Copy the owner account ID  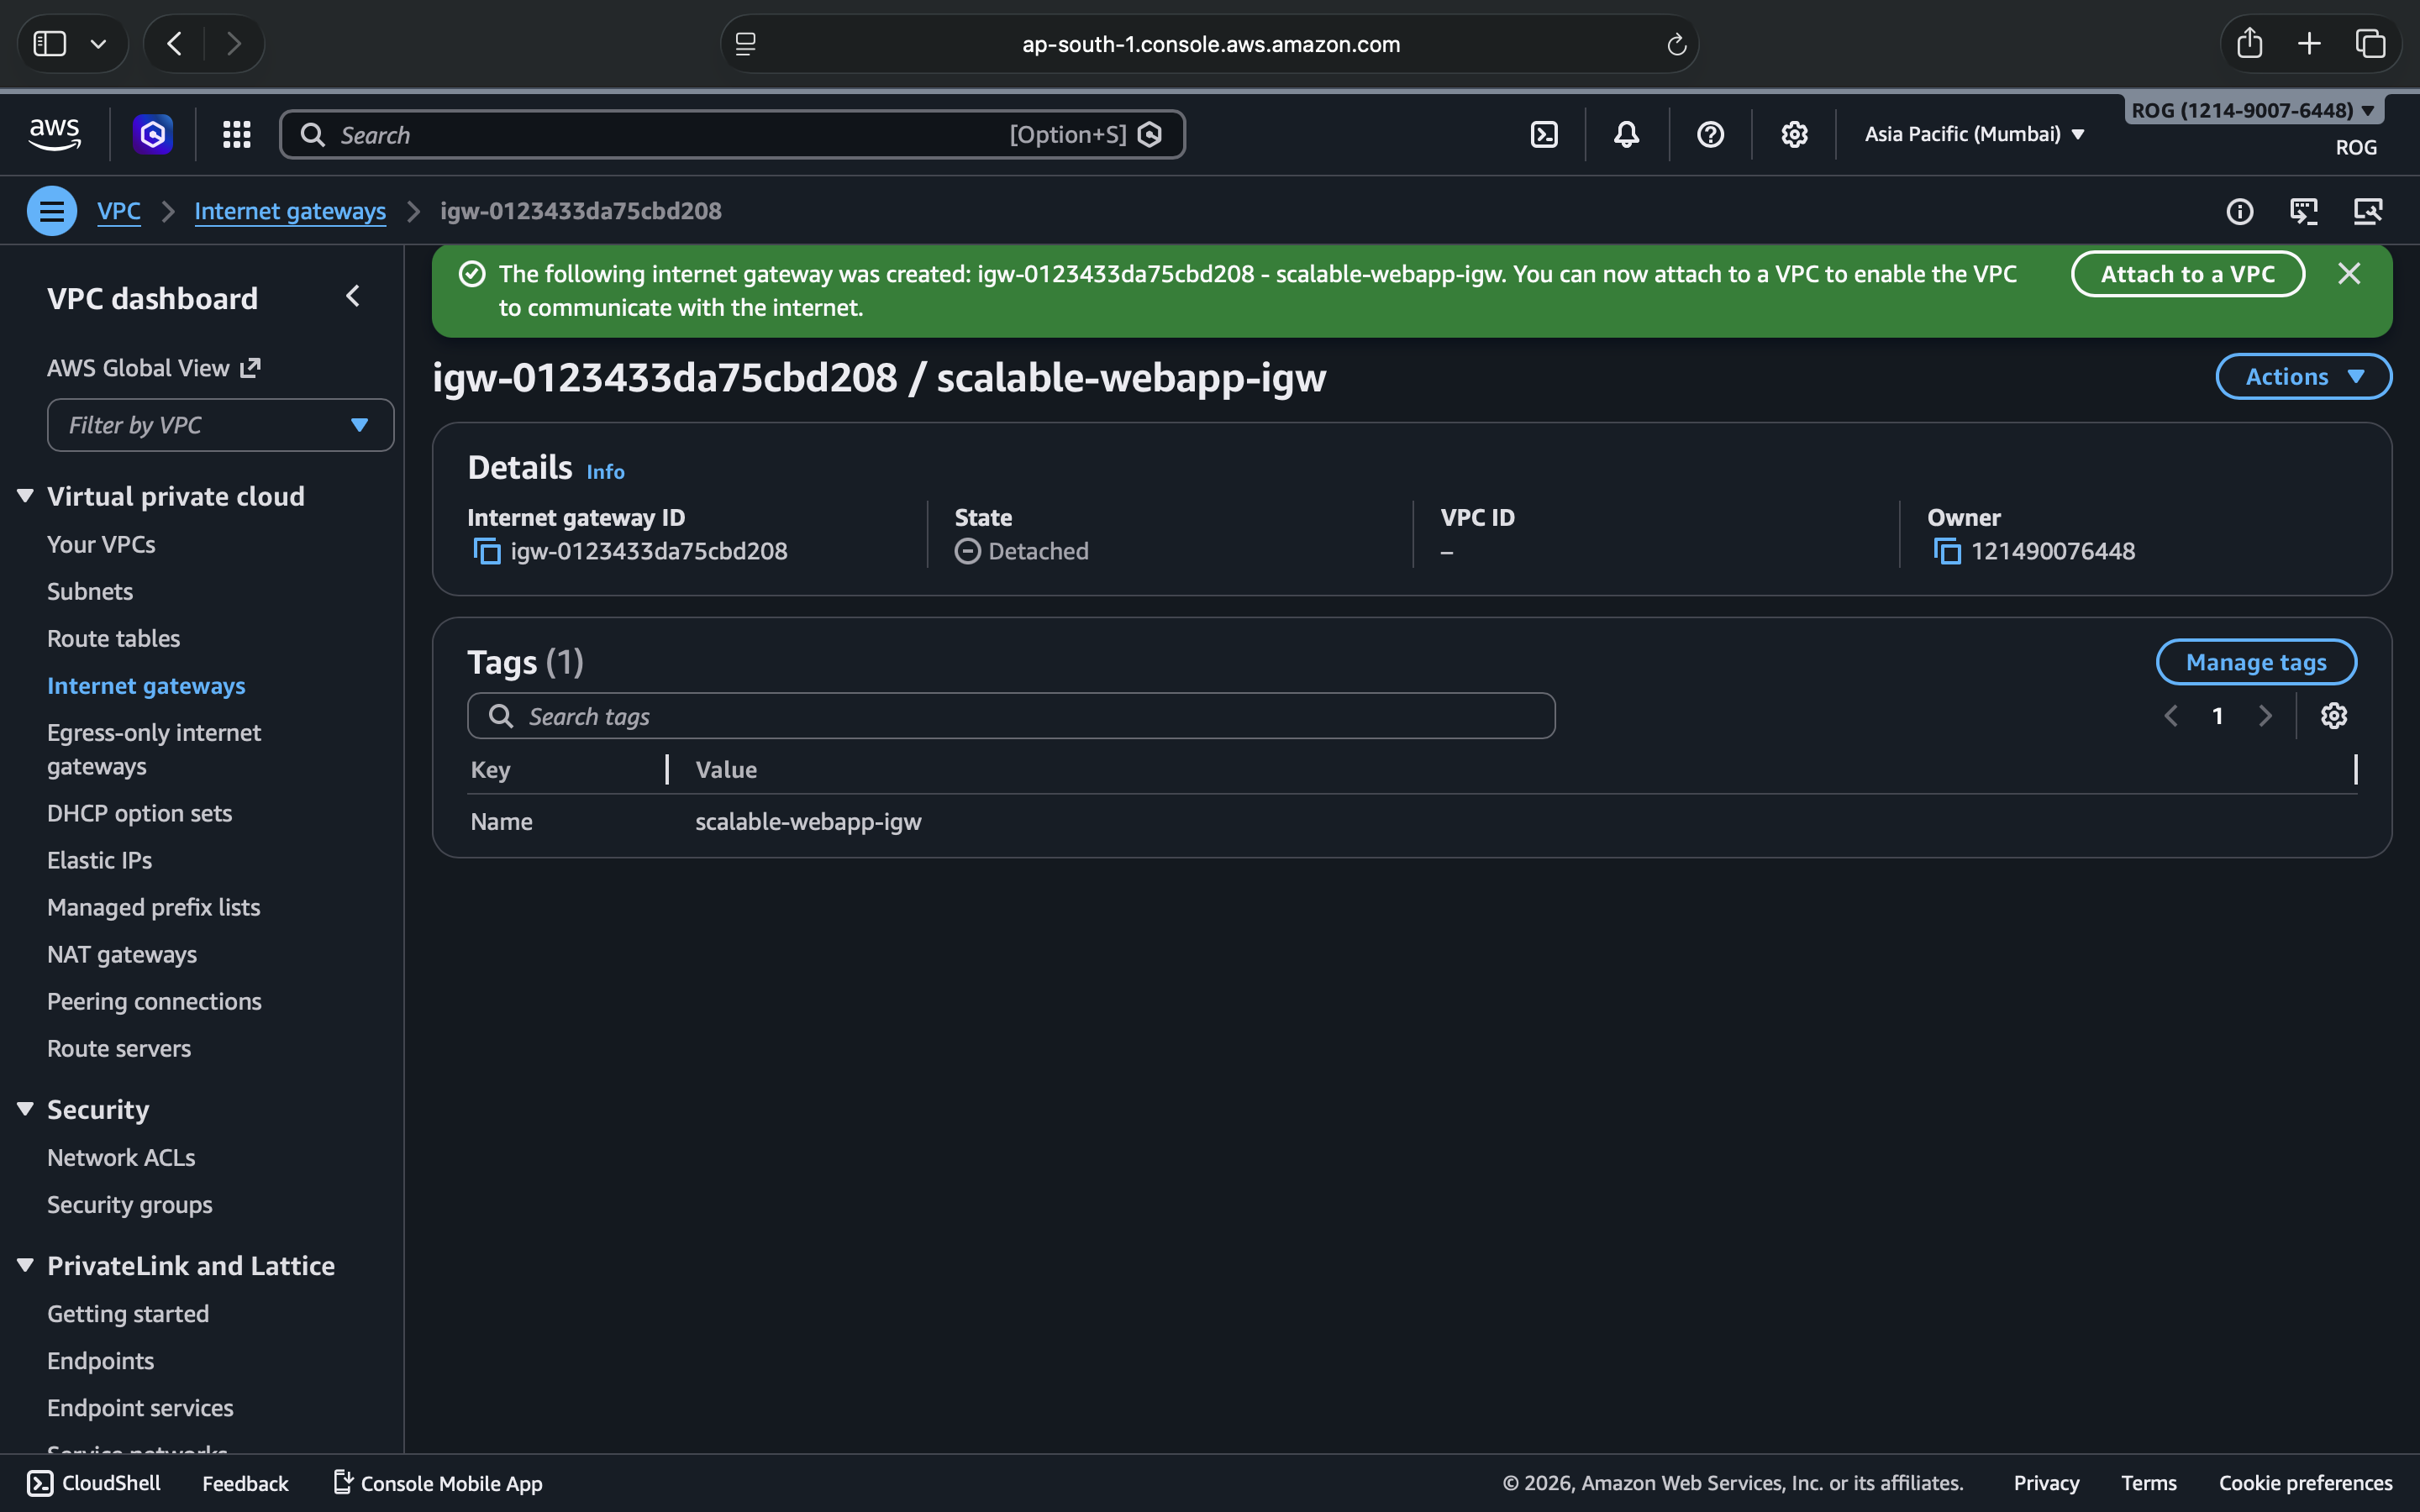tap(1946, 551)
